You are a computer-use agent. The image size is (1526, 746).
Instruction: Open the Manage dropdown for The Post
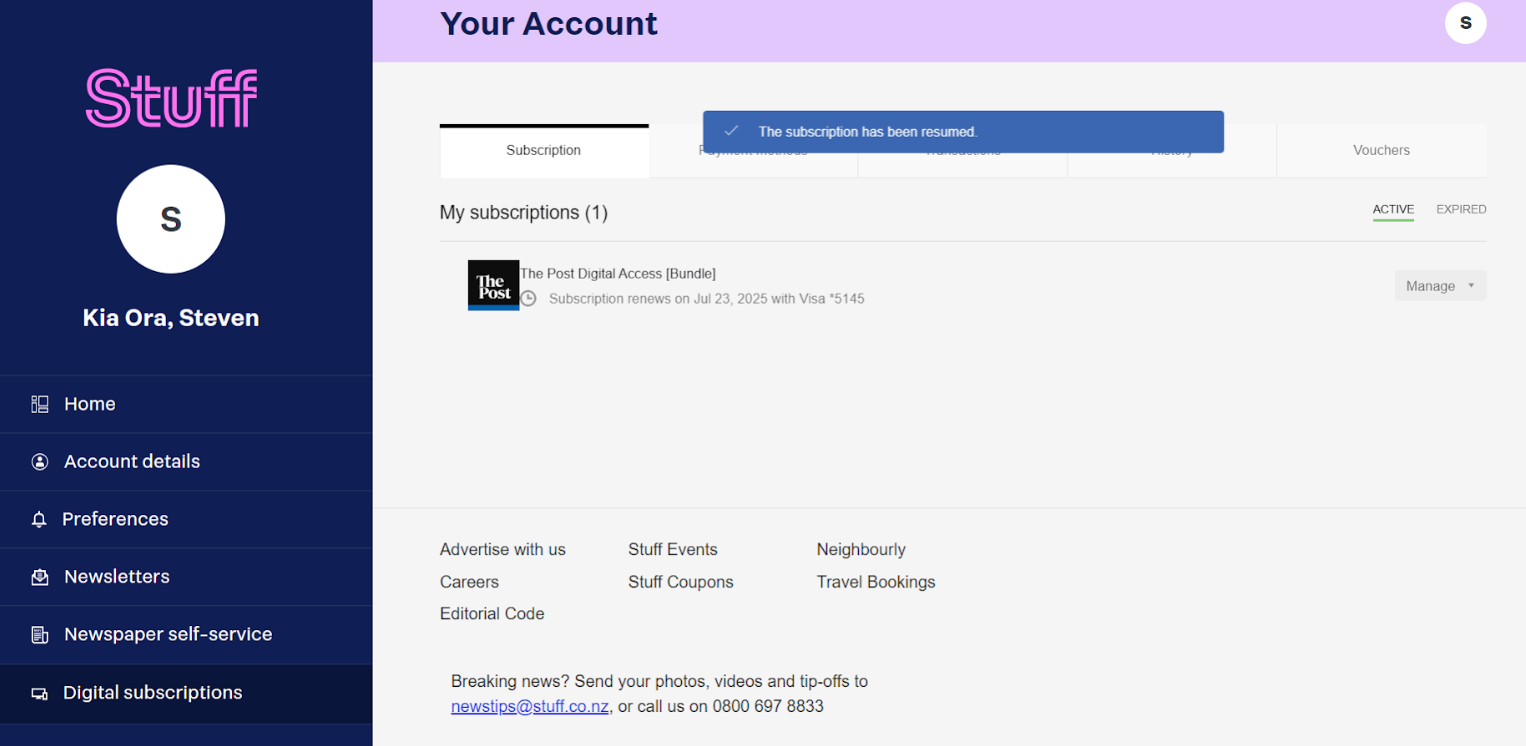pos(1440,286)
